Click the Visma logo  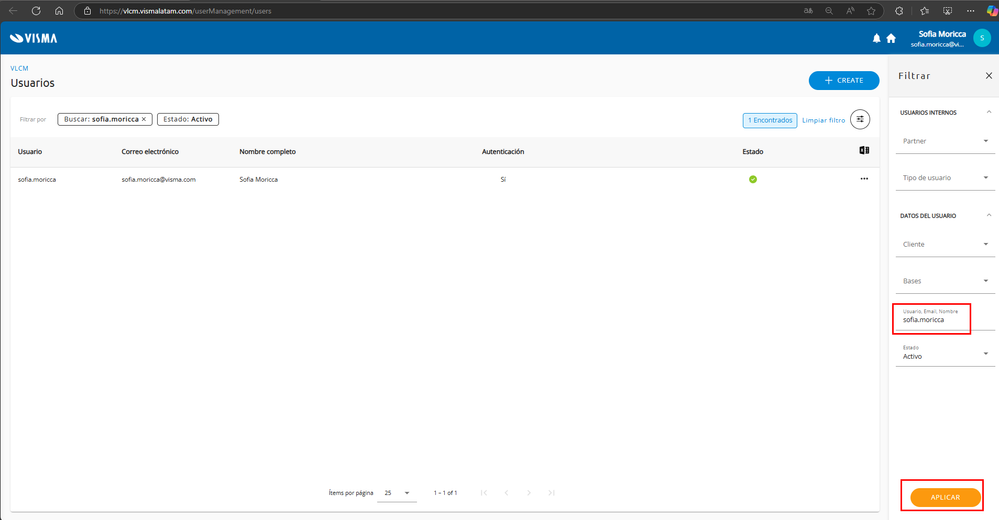tap(34, 38)
